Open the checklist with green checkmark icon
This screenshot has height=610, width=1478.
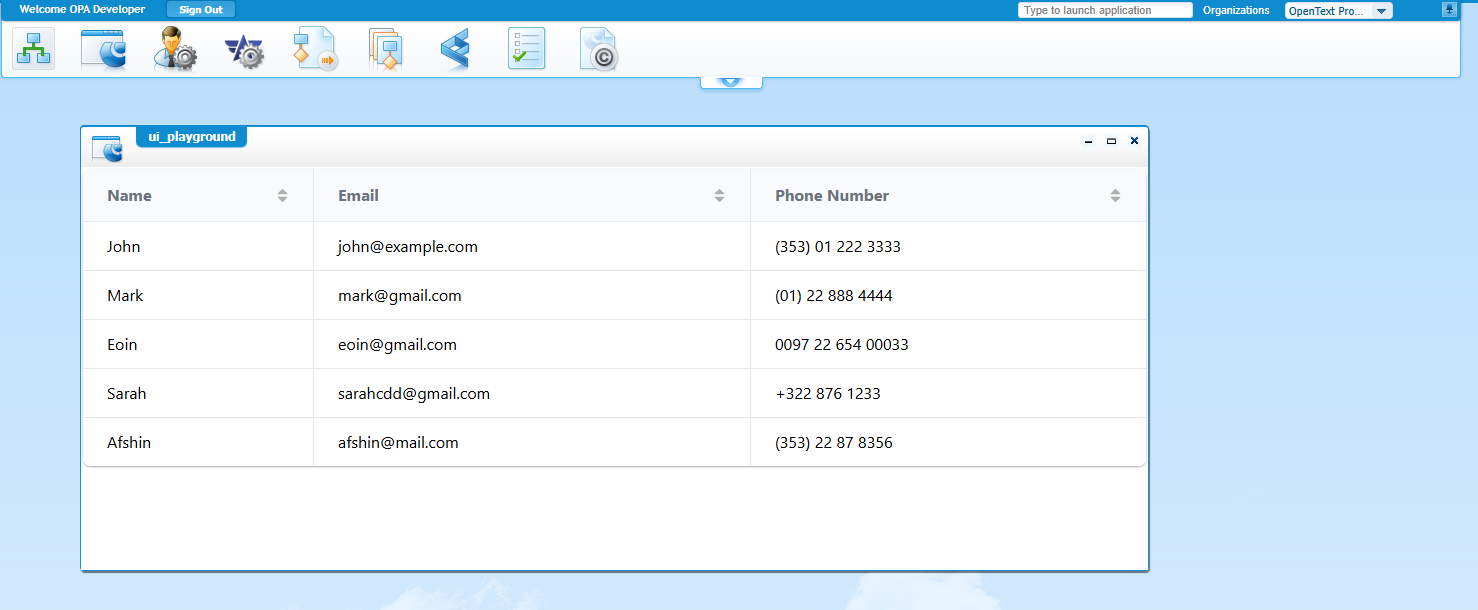click(526, 49)
